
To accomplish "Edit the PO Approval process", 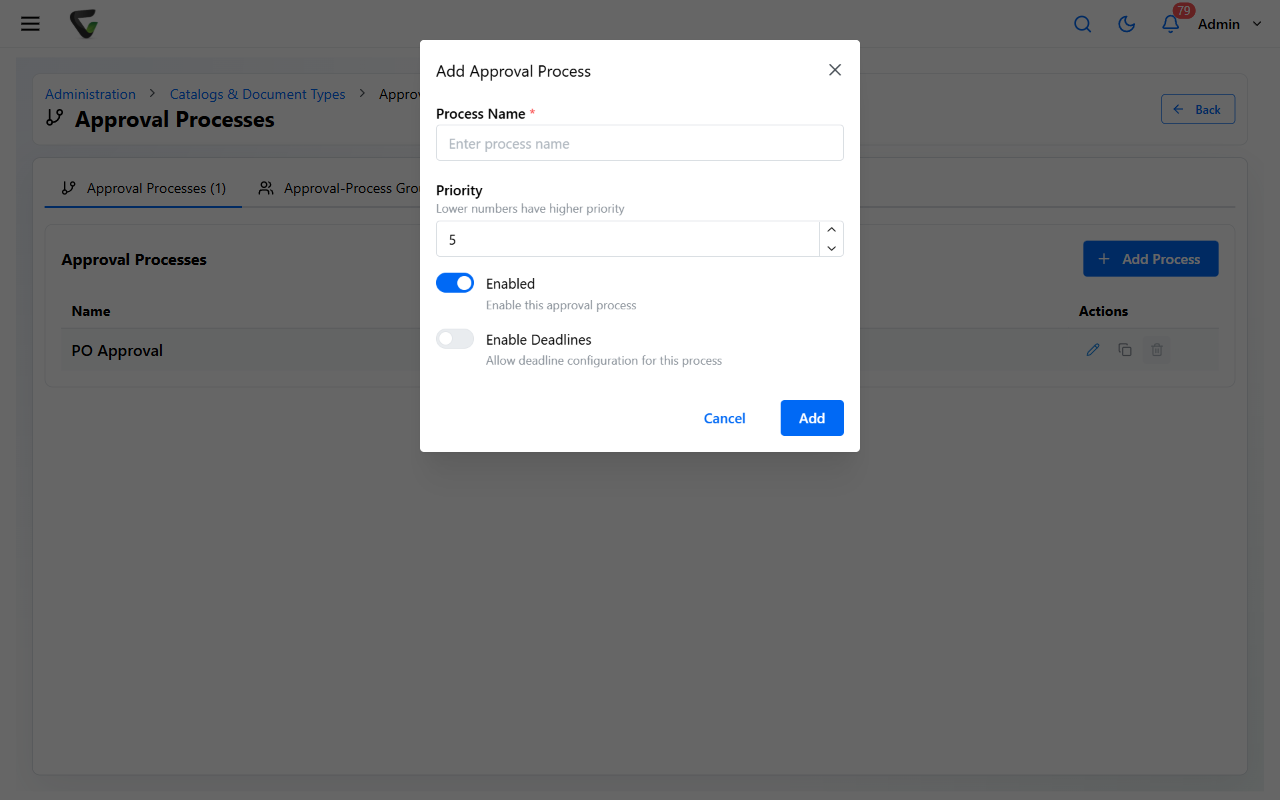I will [x=1093, y=350].
